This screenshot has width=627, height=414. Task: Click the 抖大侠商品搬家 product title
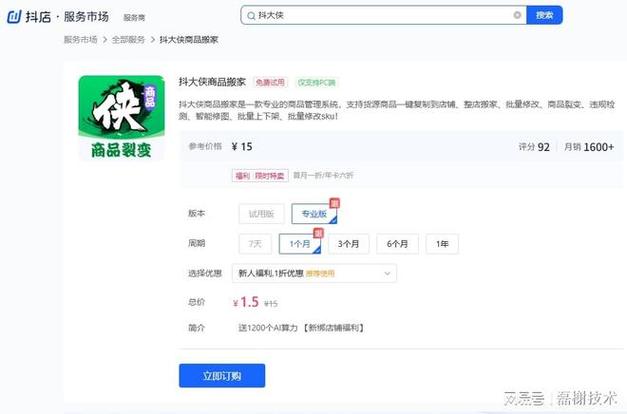point(212,82)
